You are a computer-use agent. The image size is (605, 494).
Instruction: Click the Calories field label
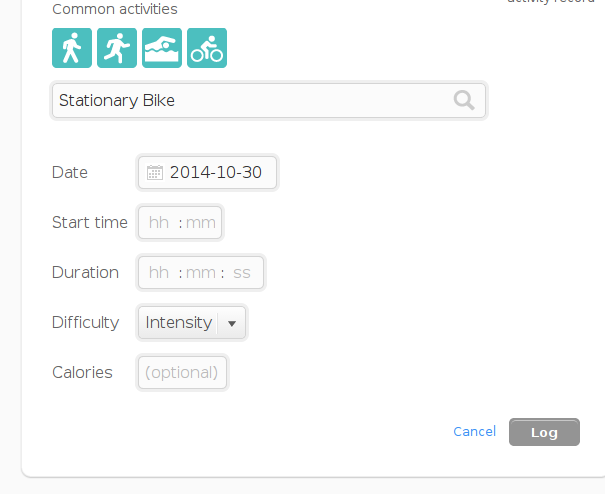click(x=82, y=372)
